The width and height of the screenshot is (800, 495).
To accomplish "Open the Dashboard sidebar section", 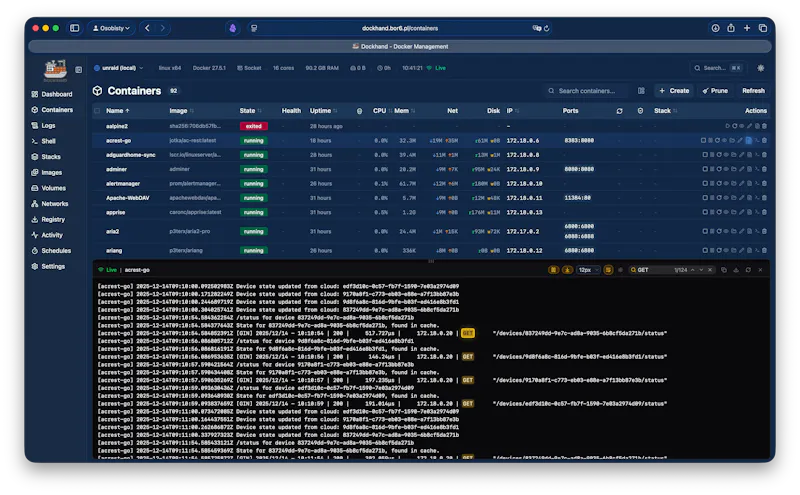I will pos(52,94).
